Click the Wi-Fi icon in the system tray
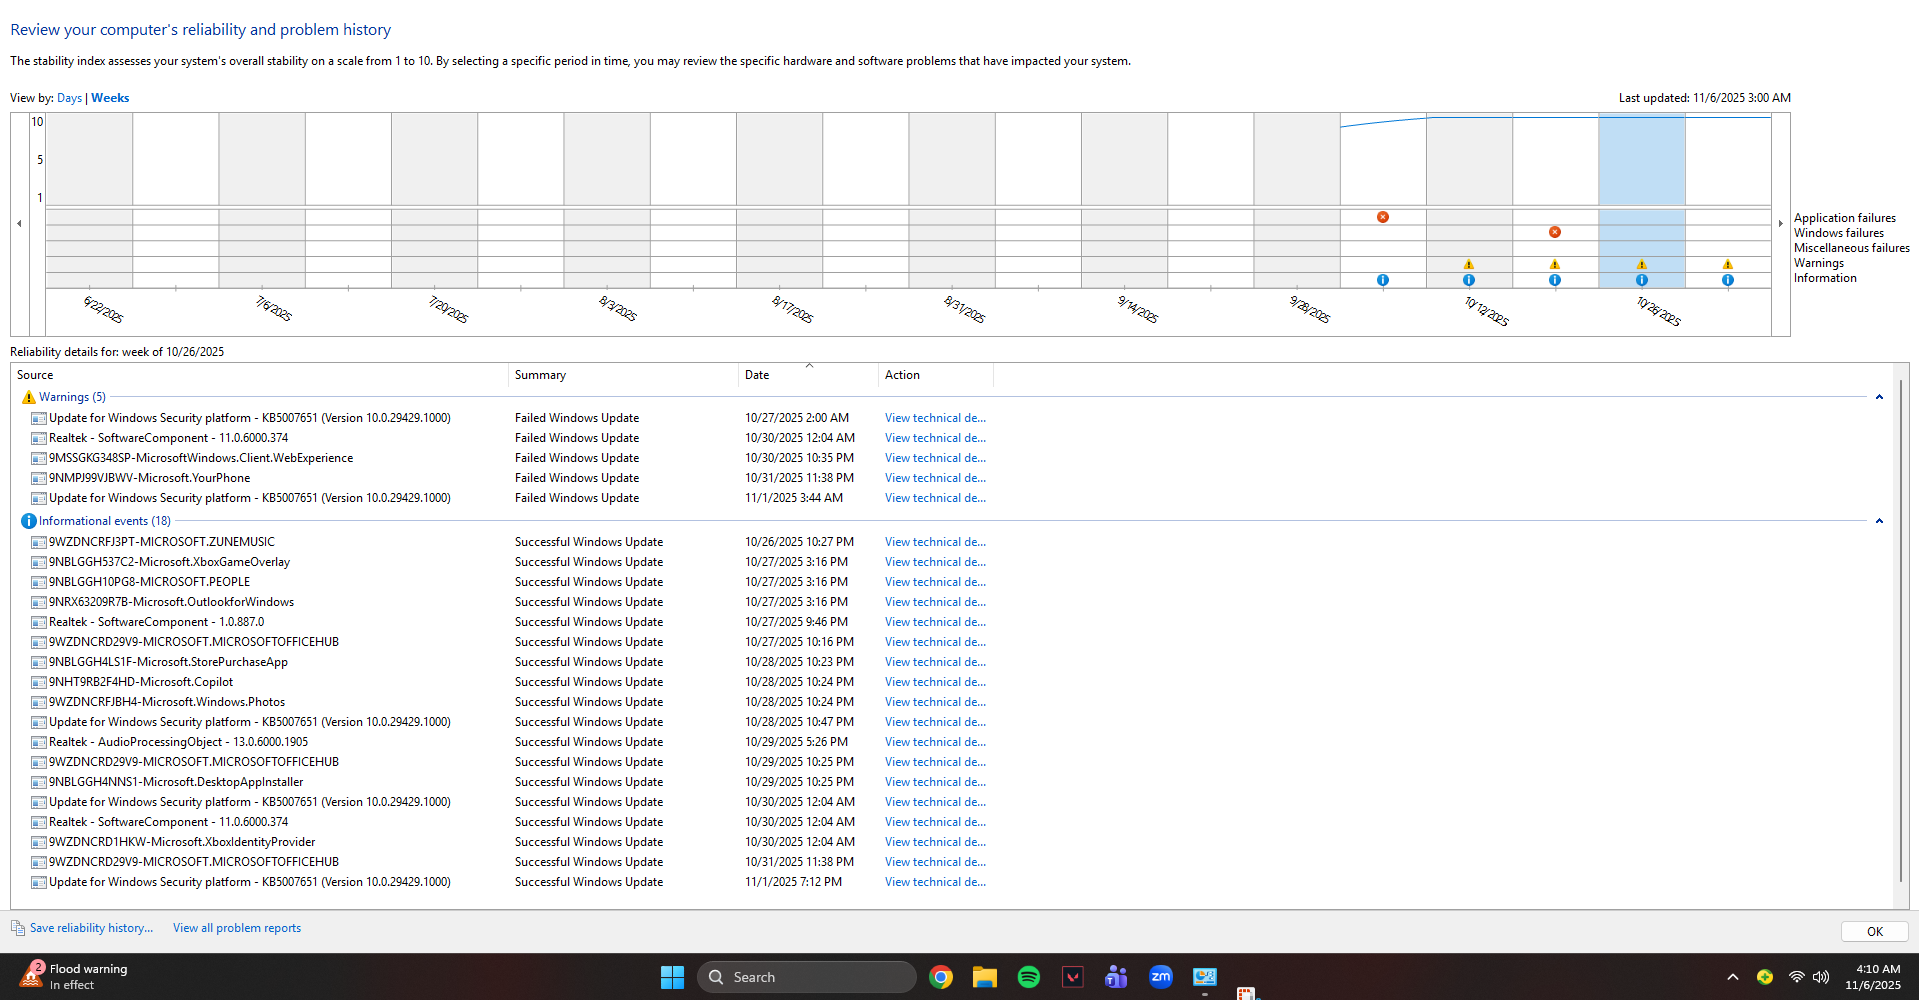The image size is (1919, 1000). (1797, 977)
